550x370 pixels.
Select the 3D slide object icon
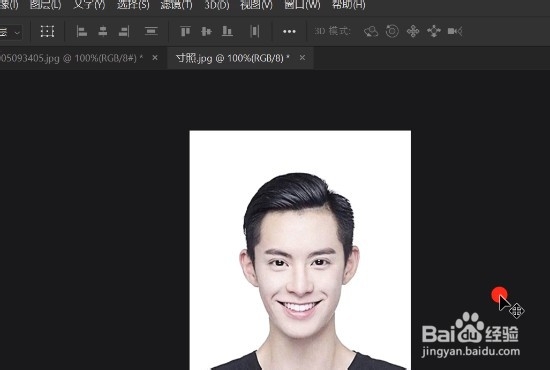point(434,32)
